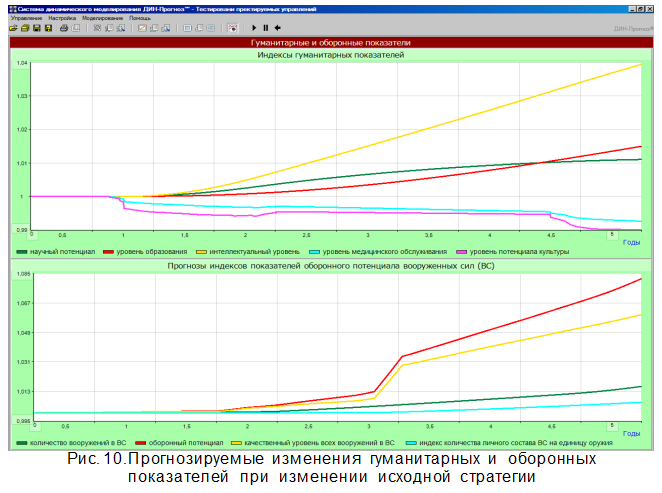
Task: Pause the simulation with the pause button
Action: [x=266, y=28]
